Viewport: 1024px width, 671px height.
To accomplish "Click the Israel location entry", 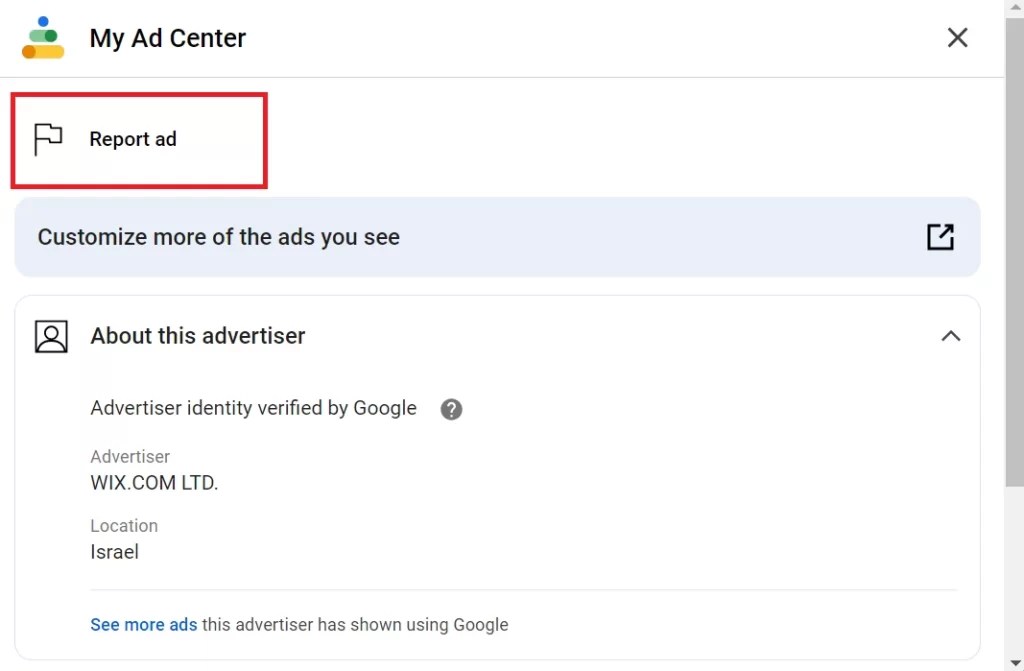I will (x=114, y=551).
